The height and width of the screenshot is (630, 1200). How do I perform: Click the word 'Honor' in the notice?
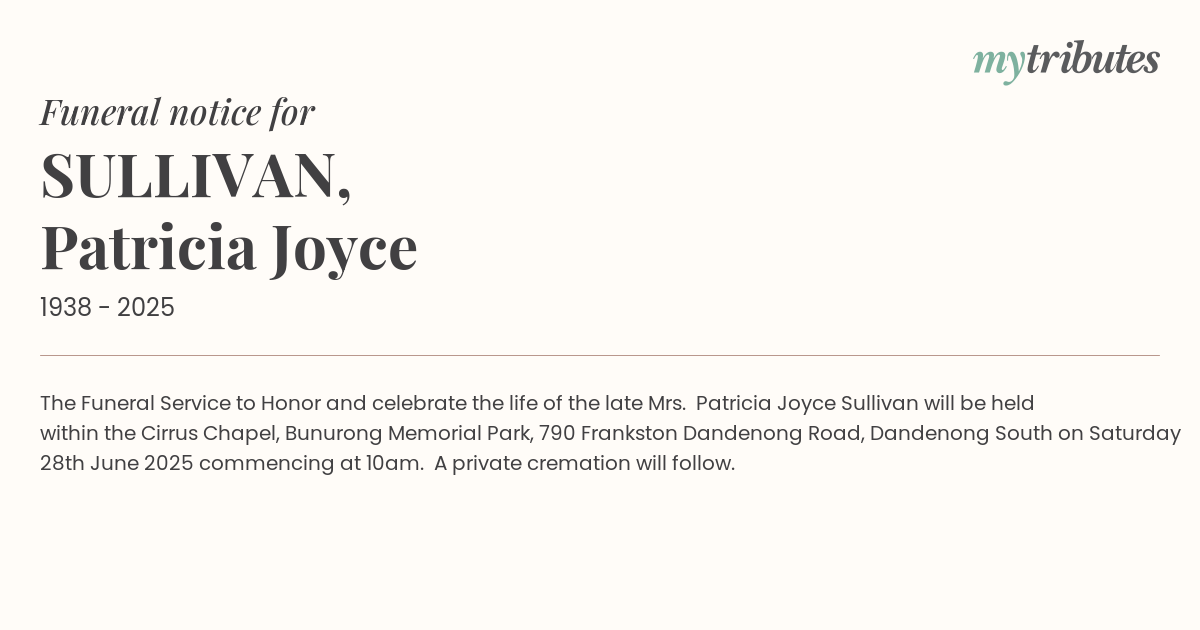click(x=291, y=404)
